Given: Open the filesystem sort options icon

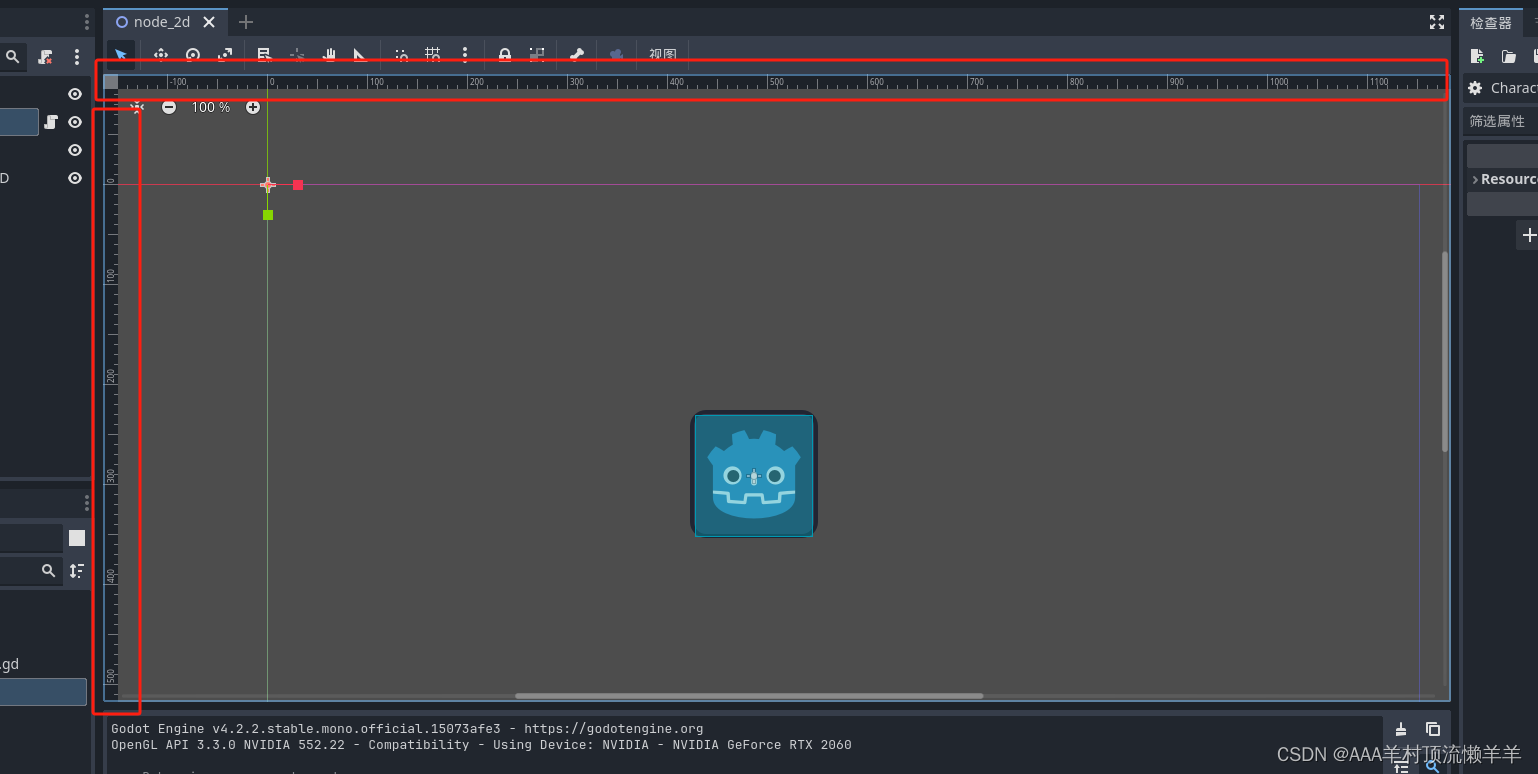Looking at the screenshot, I should 77,570.
